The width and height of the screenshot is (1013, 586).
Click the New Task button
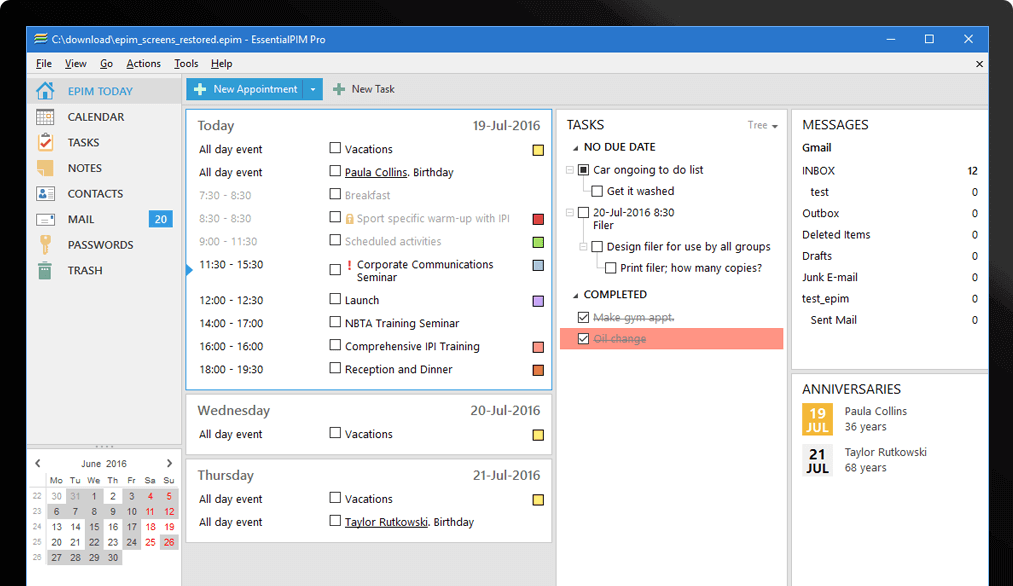point(363,89)
